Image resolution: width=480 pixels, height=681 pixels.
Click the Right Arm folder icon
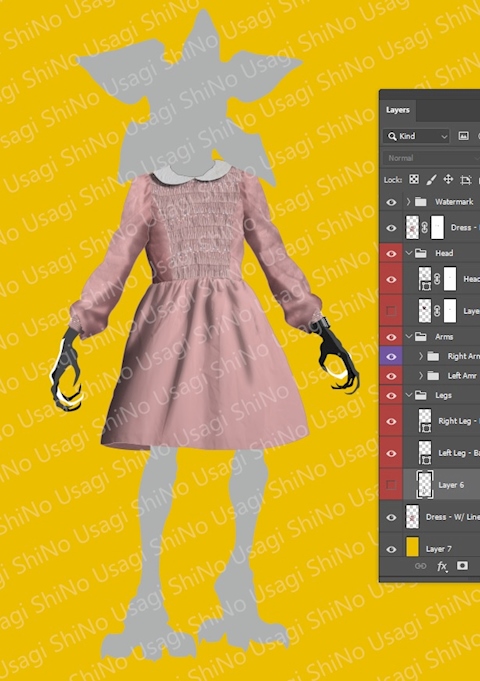click(433, 356)
